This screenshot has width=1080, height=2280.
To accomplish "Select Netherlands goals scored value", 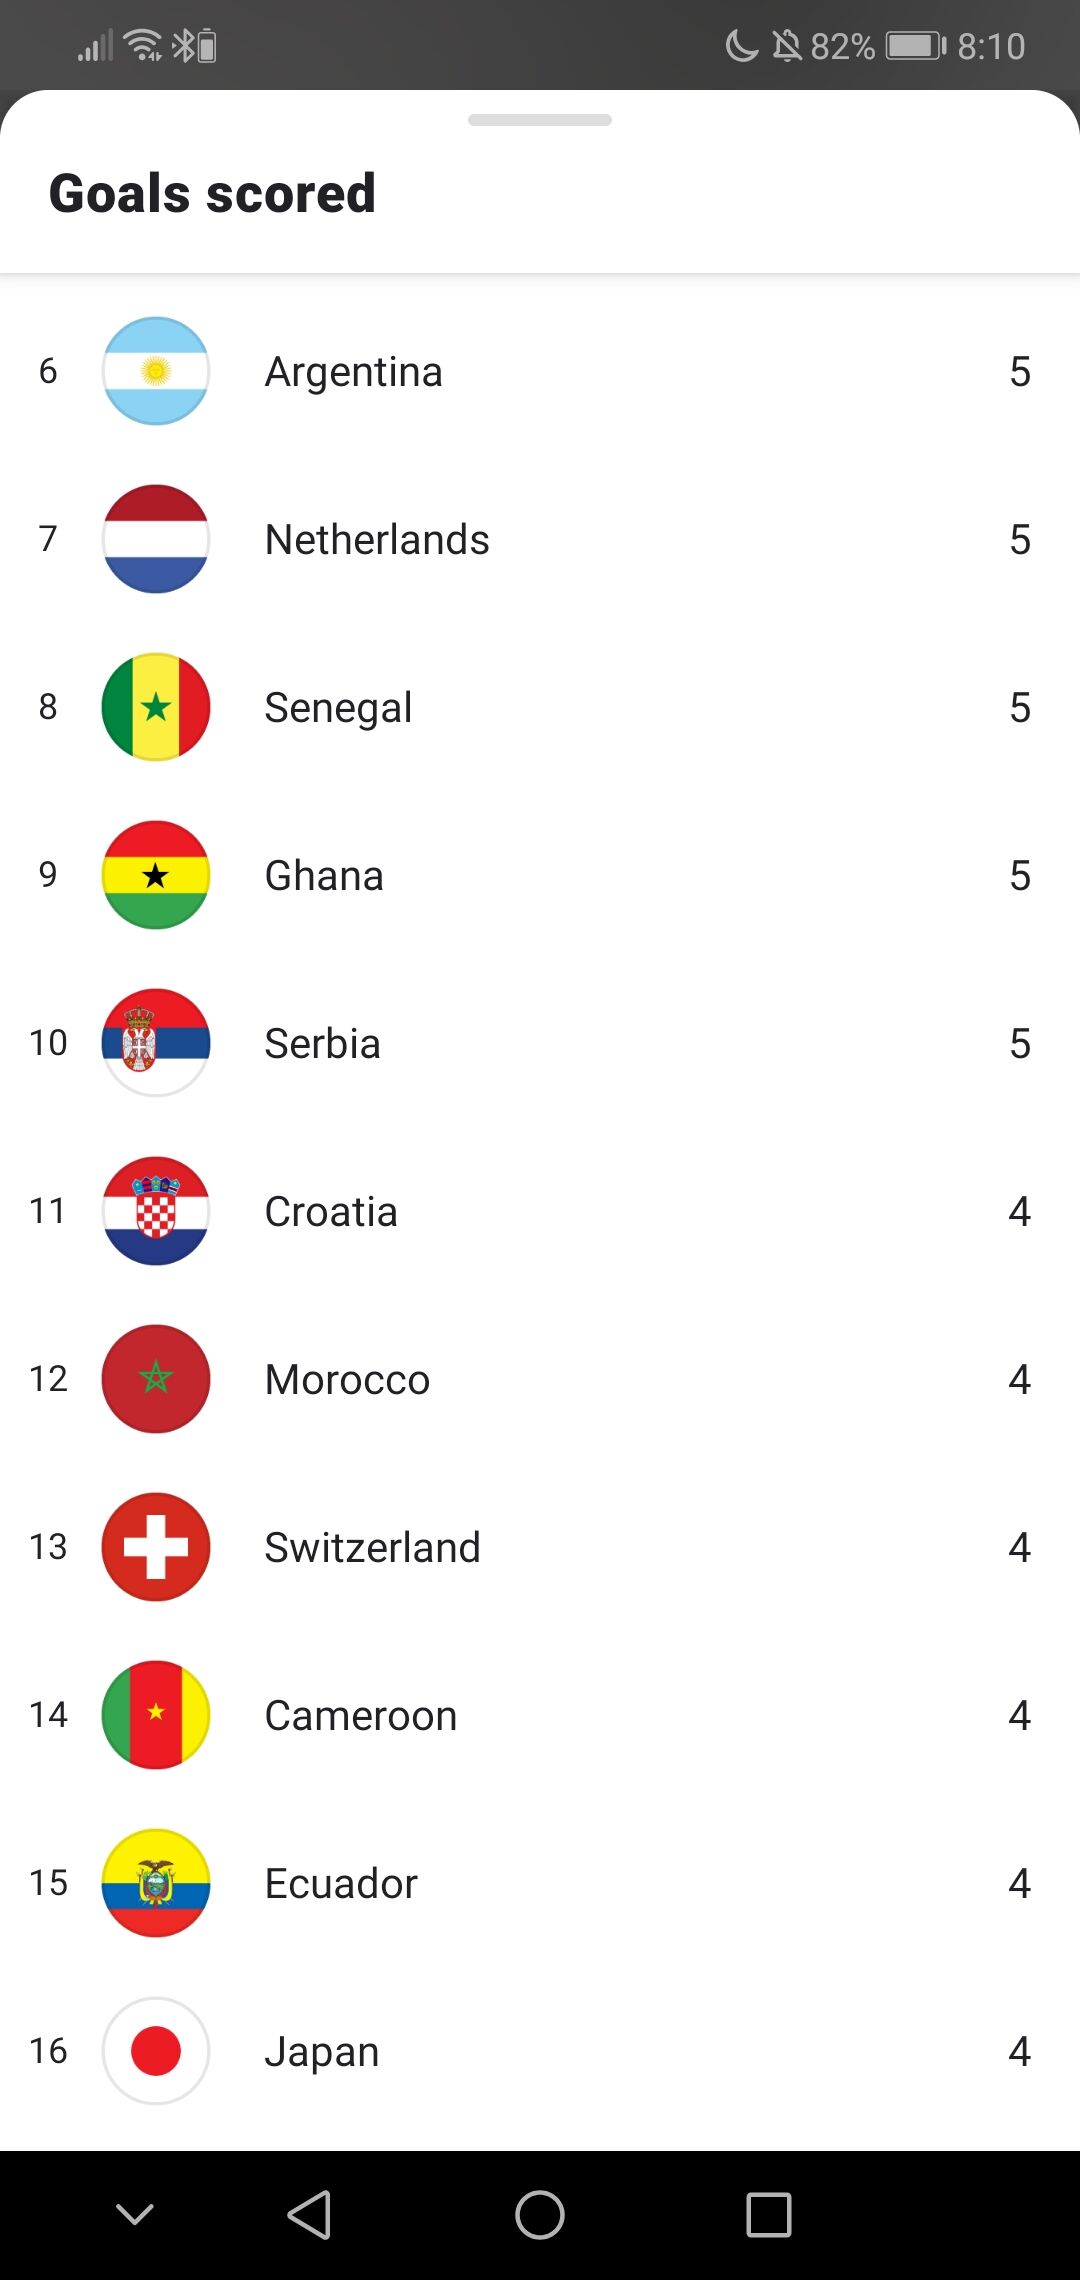I will 1020,540.
